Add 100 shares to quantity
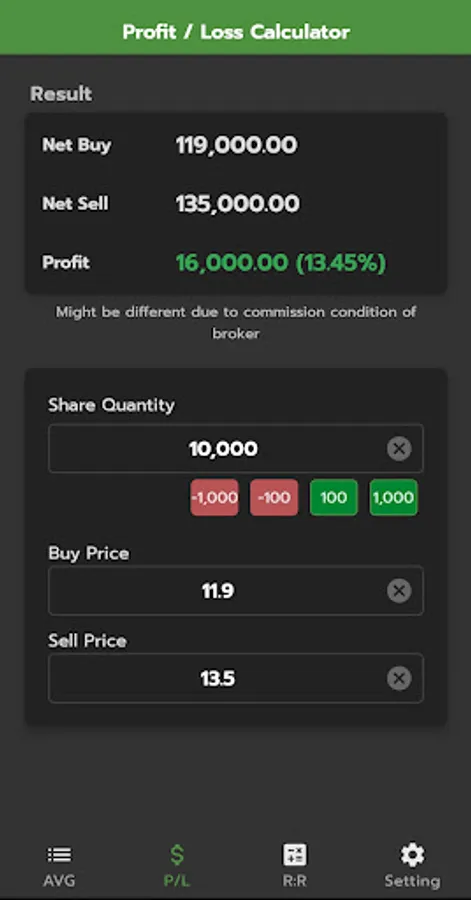This screenshot has width=471, height=900. click(x=334, y=497)
